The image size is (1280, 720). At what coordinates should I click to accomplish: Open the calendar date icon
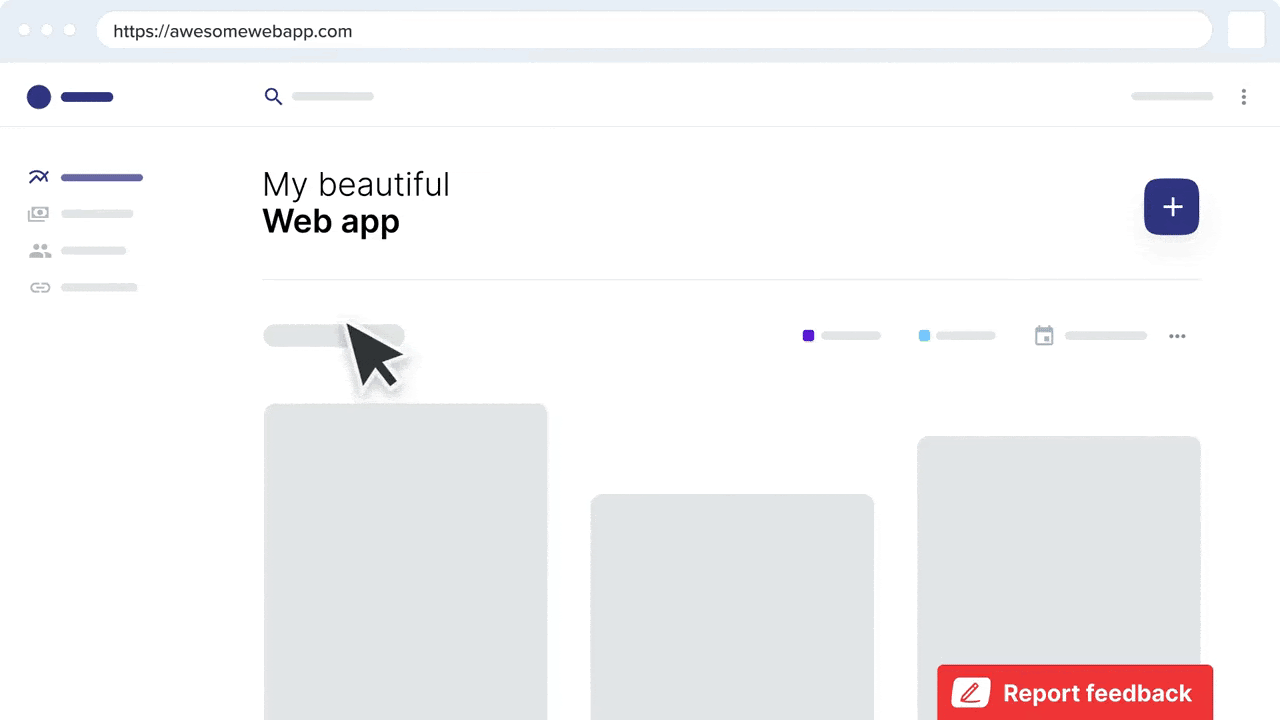pyautogui.click(x=1044, y=336)
